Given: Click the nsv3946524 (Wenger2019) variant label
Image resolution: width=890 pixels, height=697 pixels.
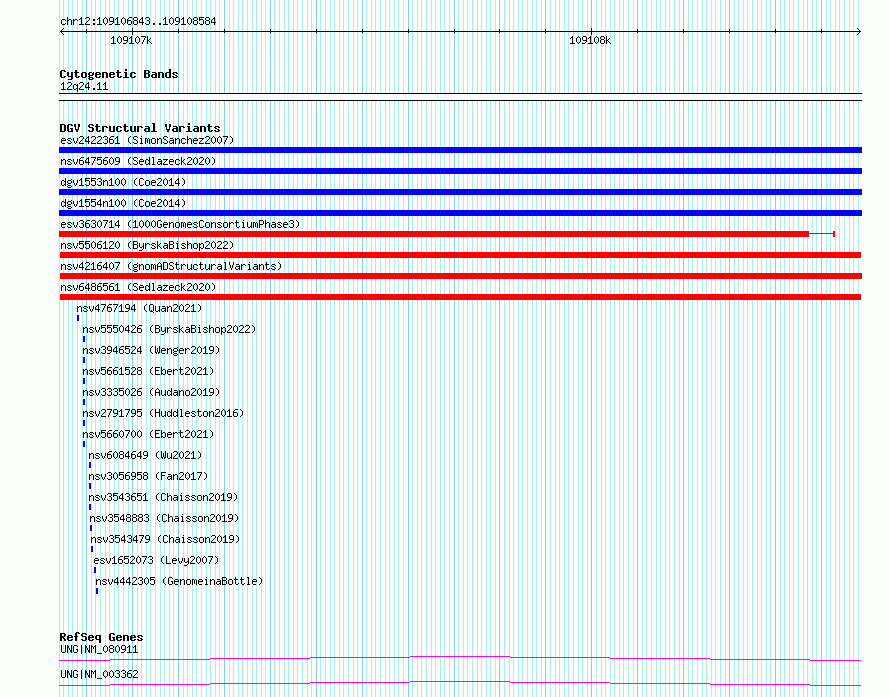Looking at the screenshot, I should tap(151, 350).
